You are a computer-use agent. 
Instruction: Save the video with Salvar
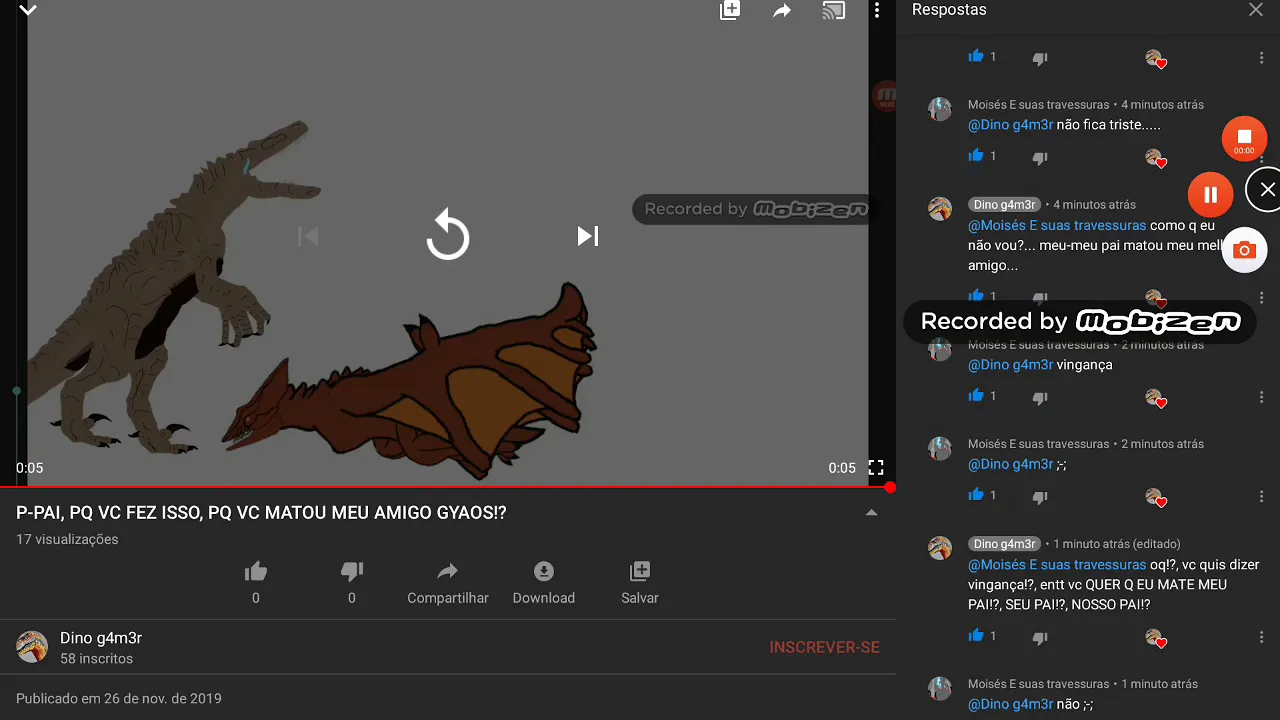click(x=640, y=582)
